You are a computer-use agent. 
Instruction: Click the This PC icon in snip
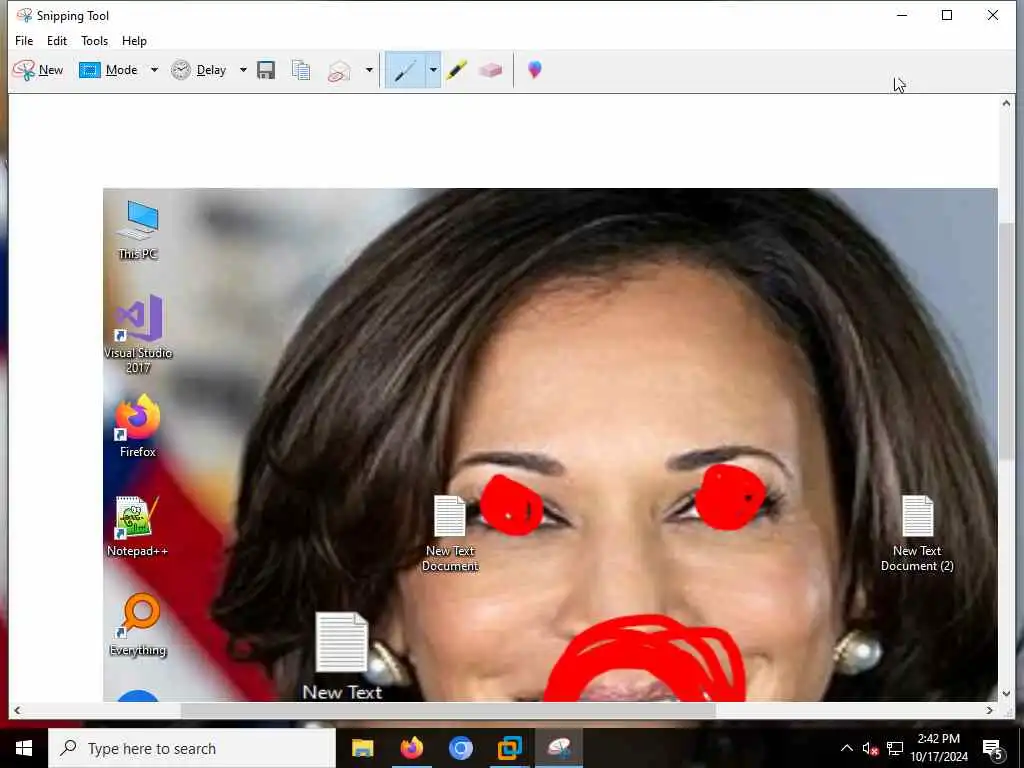[138, 230]
